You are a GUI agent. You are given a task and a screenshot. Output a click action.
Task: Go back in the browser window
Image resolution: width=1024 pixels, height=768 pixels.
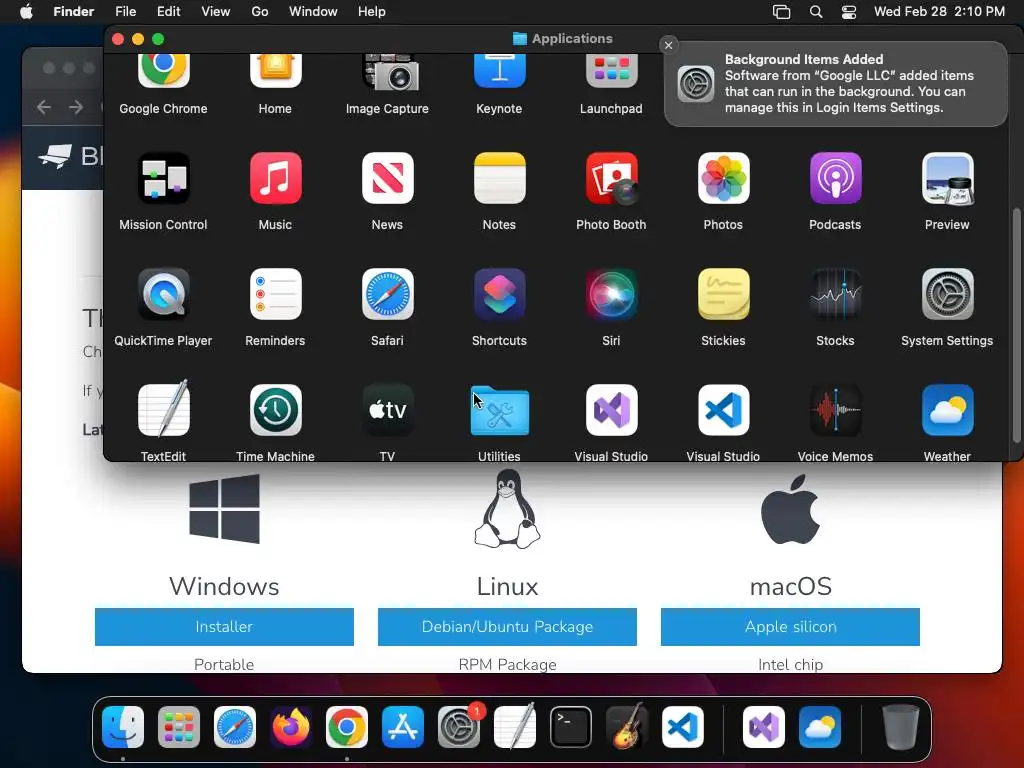[44, 107]
